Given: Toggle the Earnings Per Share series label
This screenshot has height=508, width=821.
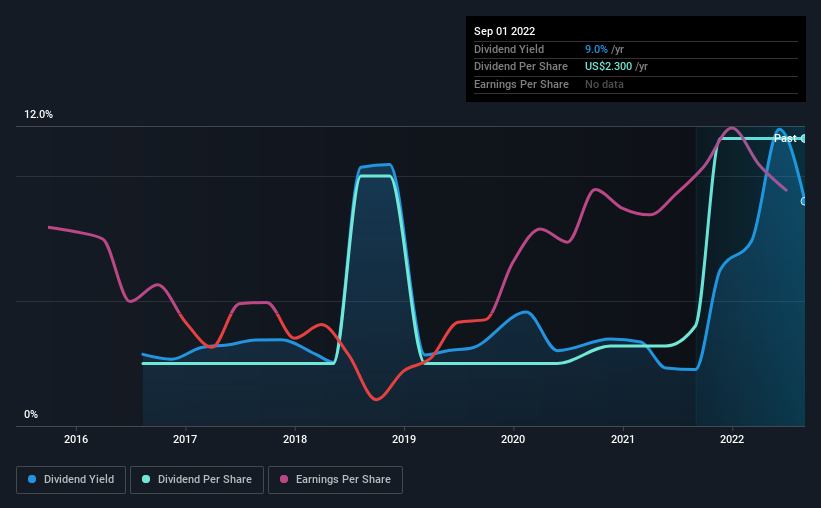Looking at the screenshot, I should [343, 480].
